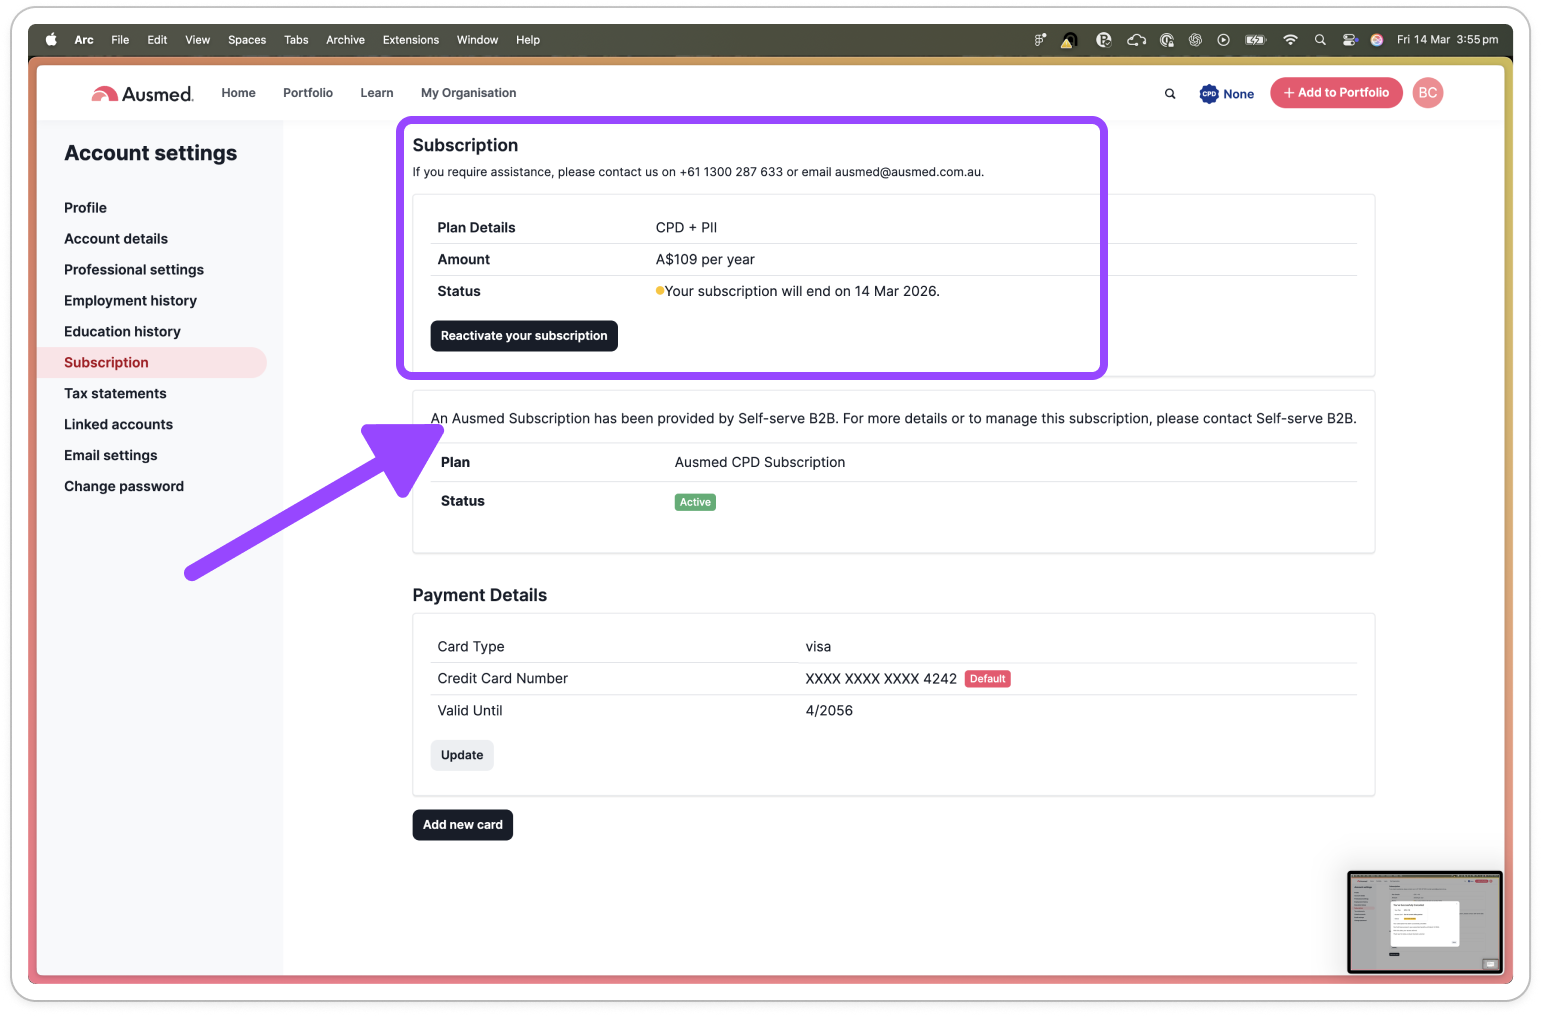Select Tax statements in sidebar

(x=115, y=394)
